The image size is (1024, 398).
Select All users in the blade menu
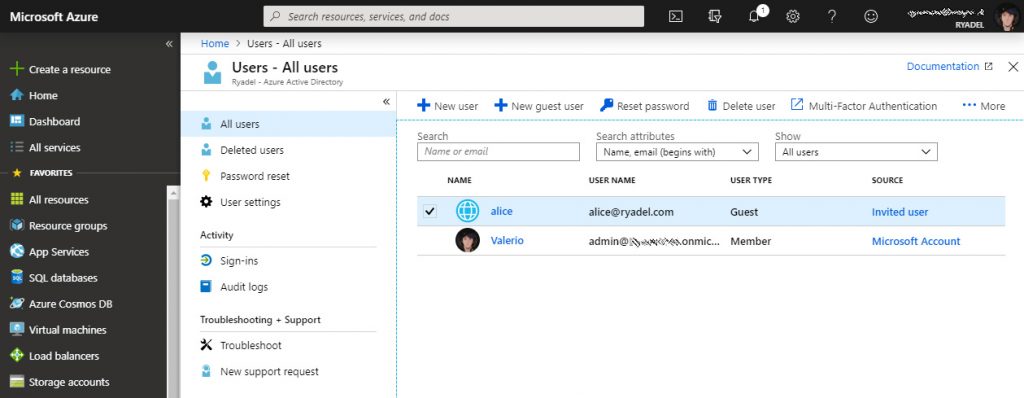tap(289, 124)
